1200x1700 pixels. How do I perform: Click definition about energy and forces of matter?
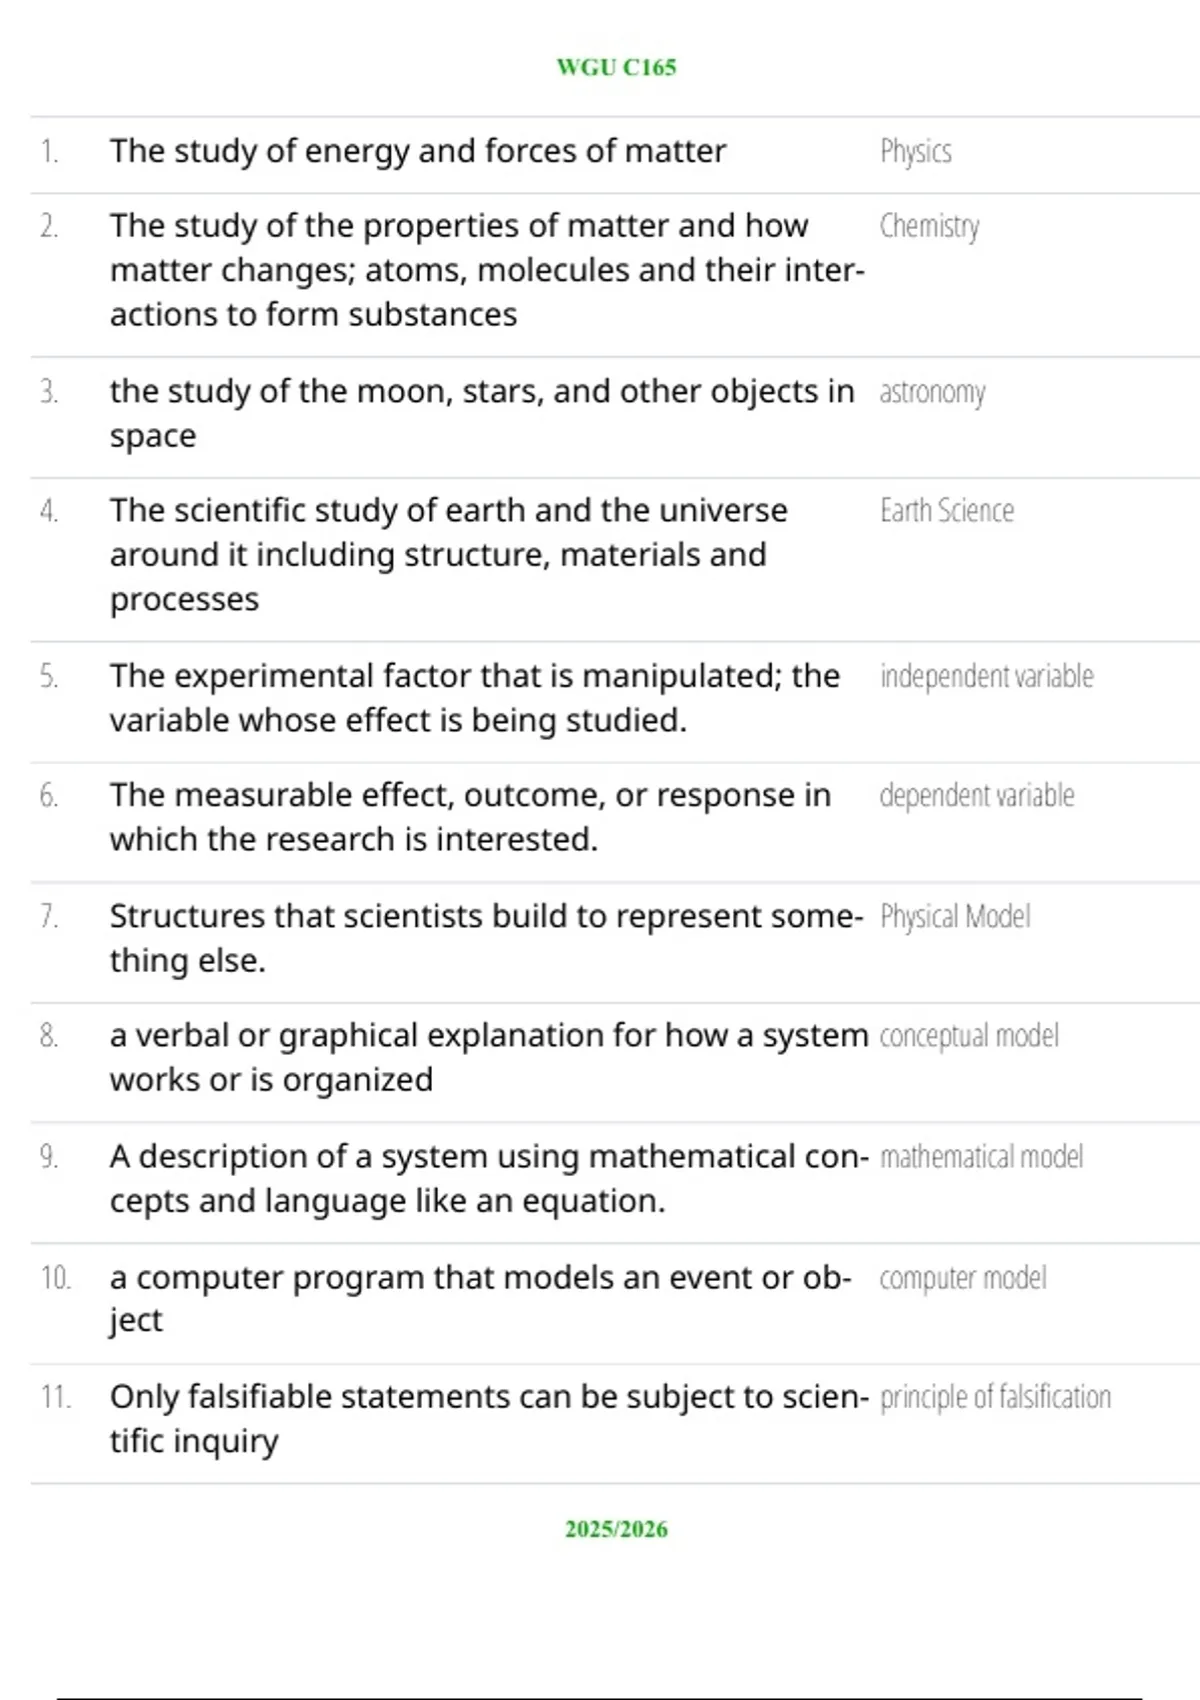[418, 151]
